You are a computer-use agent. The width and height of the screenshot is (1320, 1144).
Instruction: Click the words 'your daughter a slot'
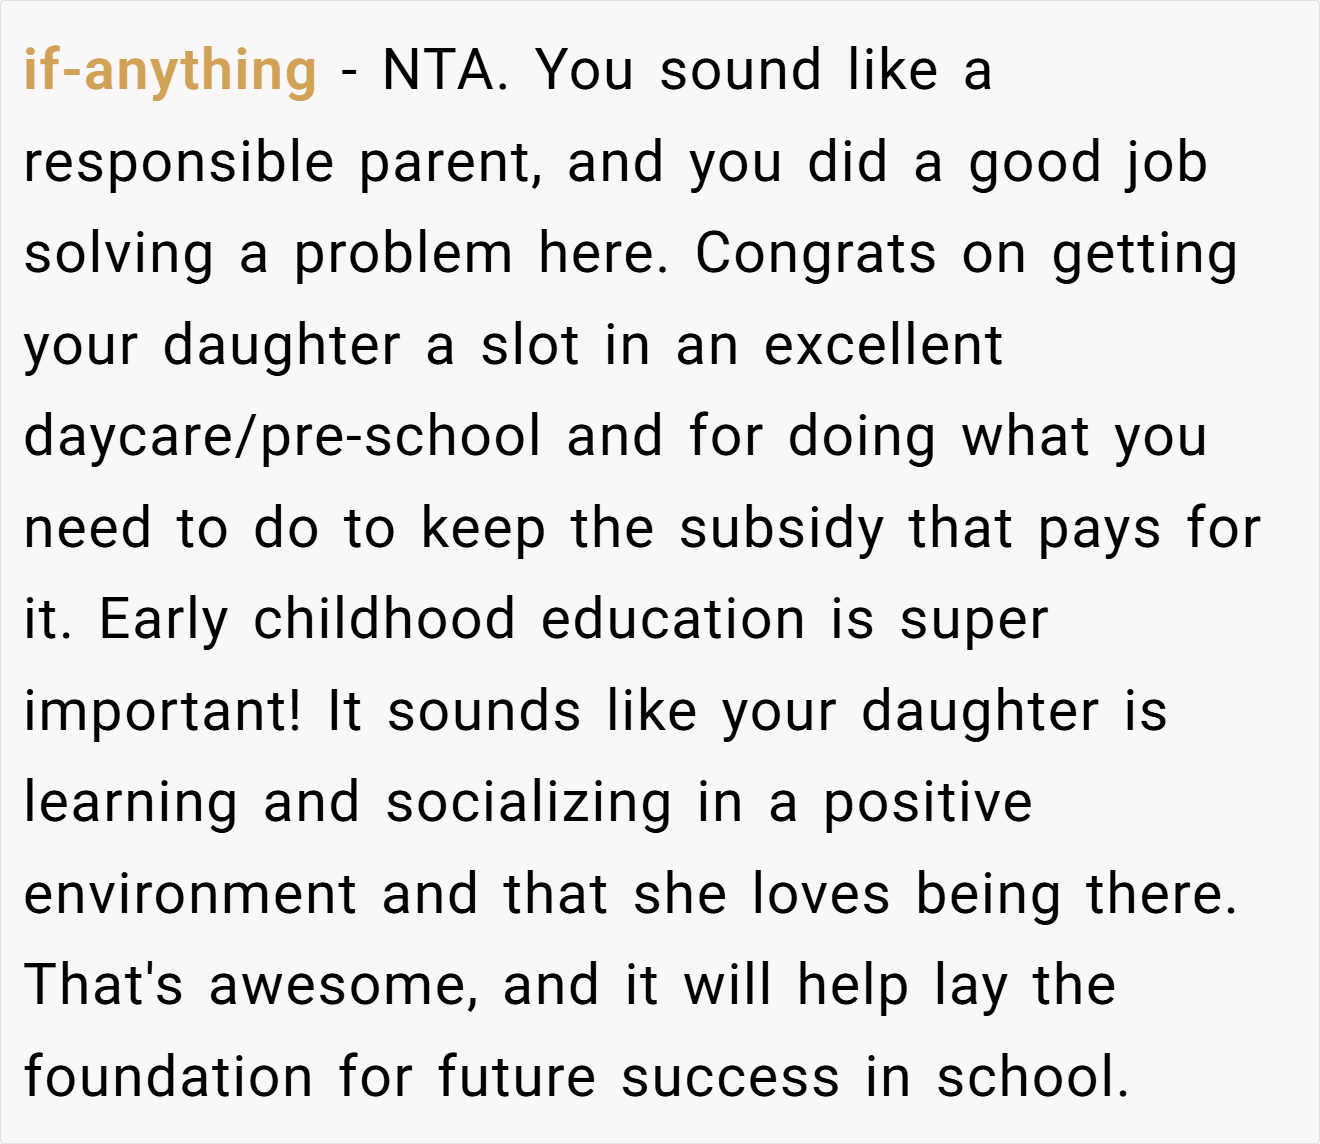coord(301,347)
